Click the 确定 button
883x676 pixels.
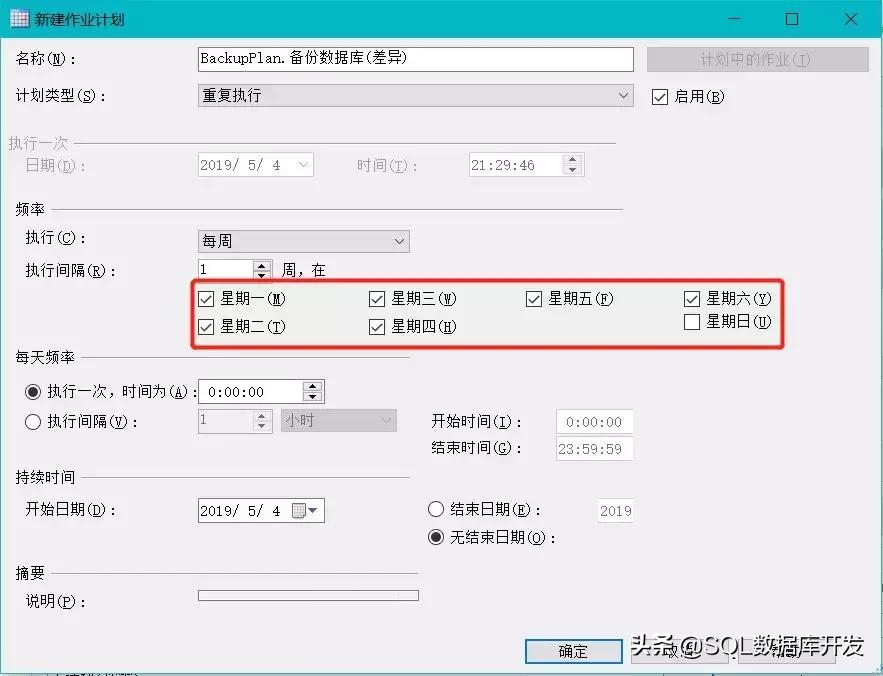[x=573, y=650]
